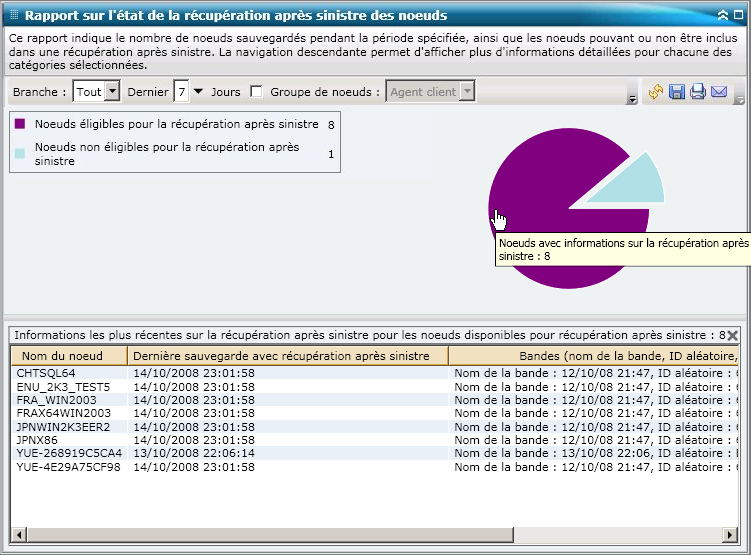Print the report with the printer icon

point(698,91)
